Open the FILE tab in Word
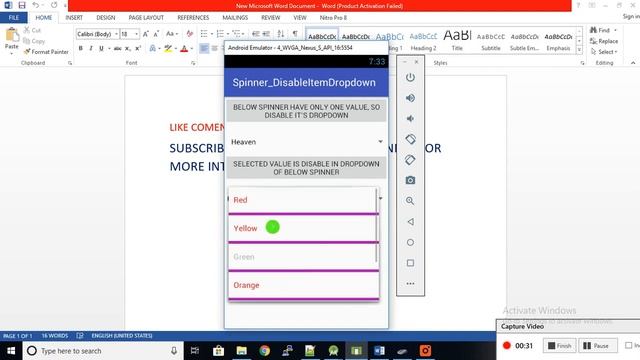Image resolution: width=640 pixels, height=360 pixels. pyautogui.click(x=13, y=18)
